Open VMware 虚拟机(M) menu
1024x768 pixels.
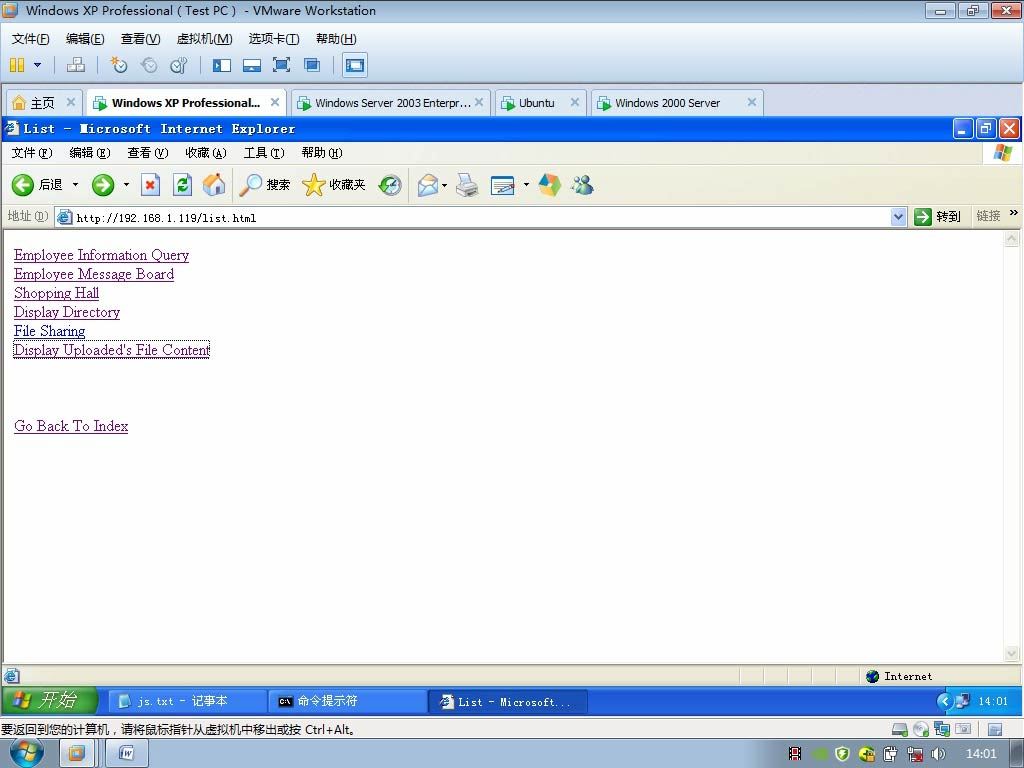(204, 39)
